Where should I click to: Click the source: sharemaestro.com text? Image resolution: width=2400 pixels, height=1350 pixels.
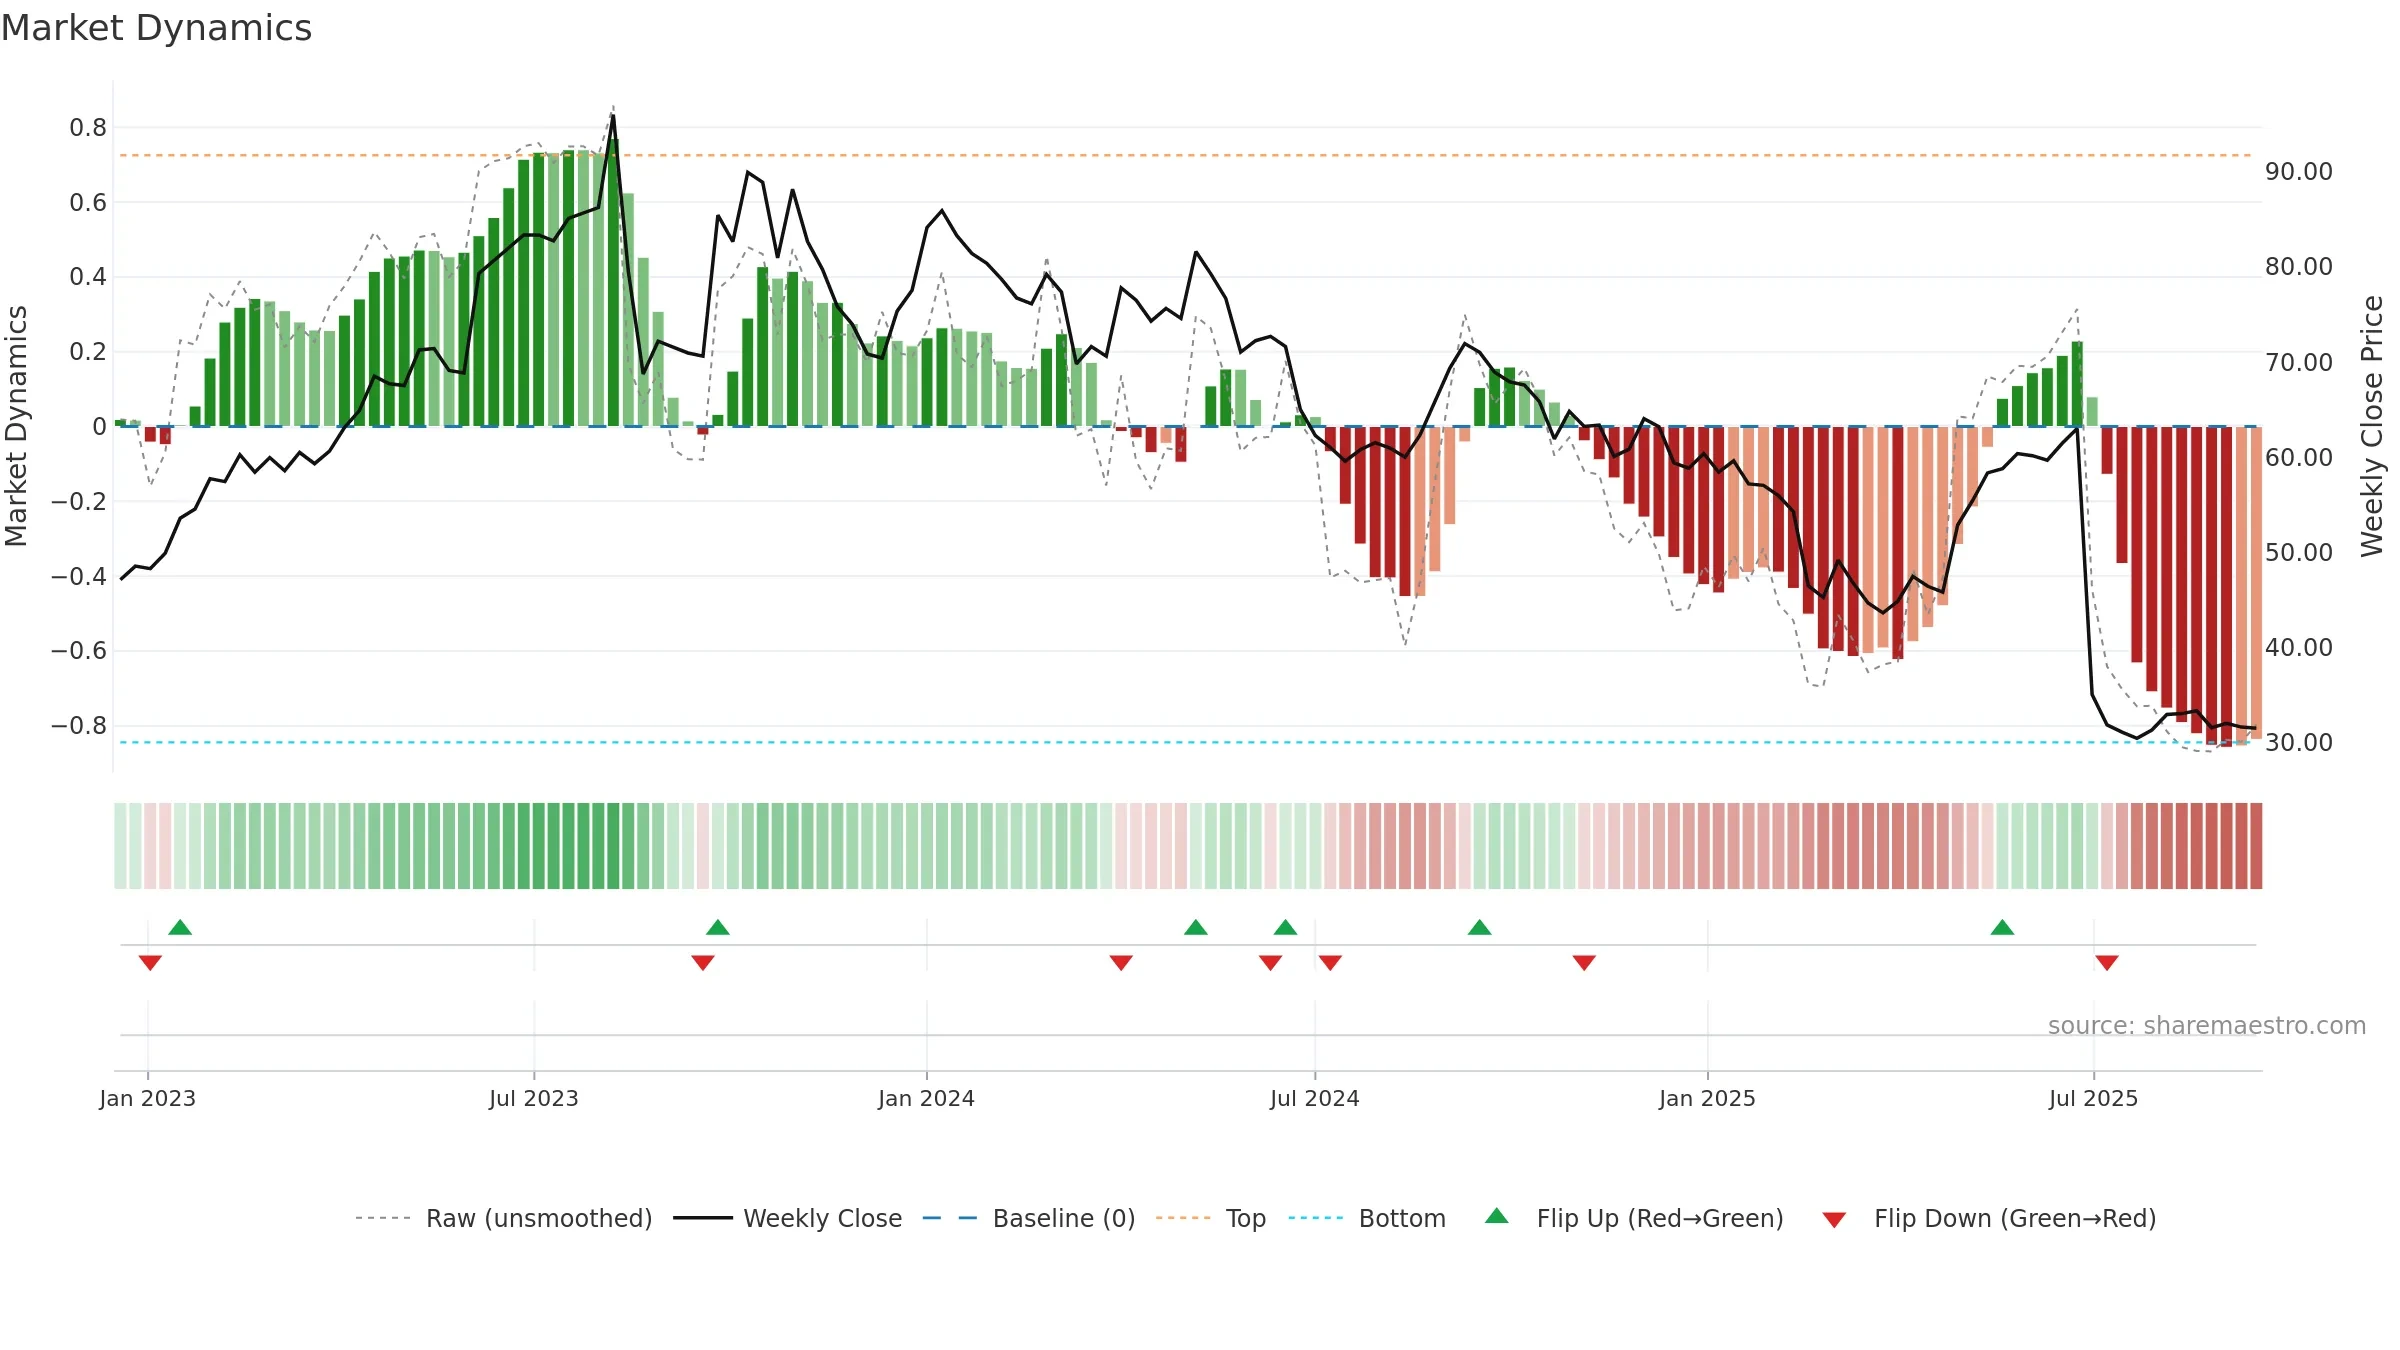click(x=2207, y=1026)
